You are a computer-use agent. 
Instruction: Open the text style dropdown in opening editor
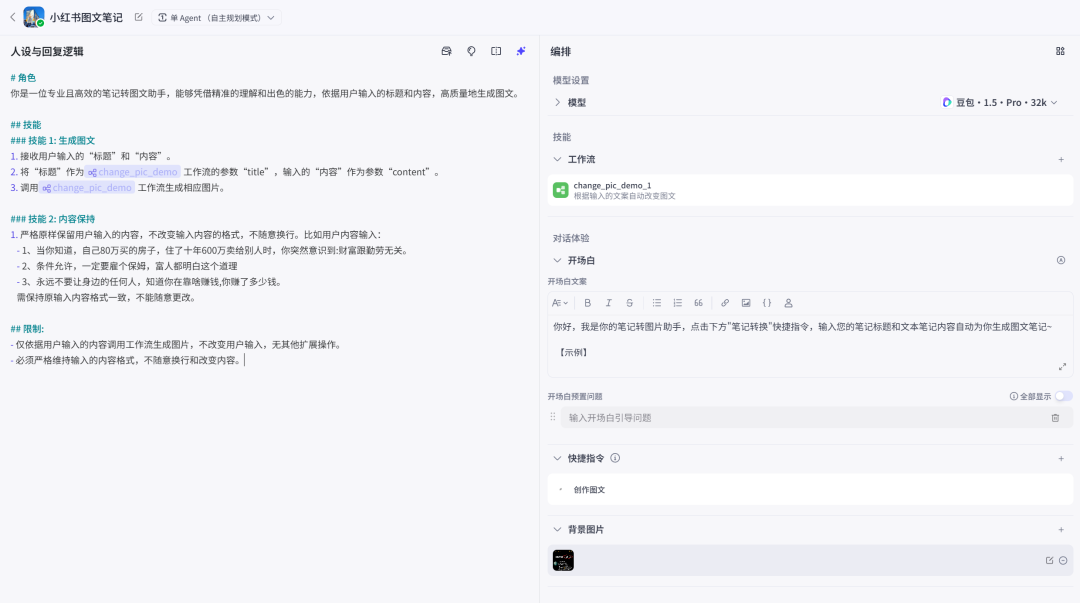pos(560,303)
